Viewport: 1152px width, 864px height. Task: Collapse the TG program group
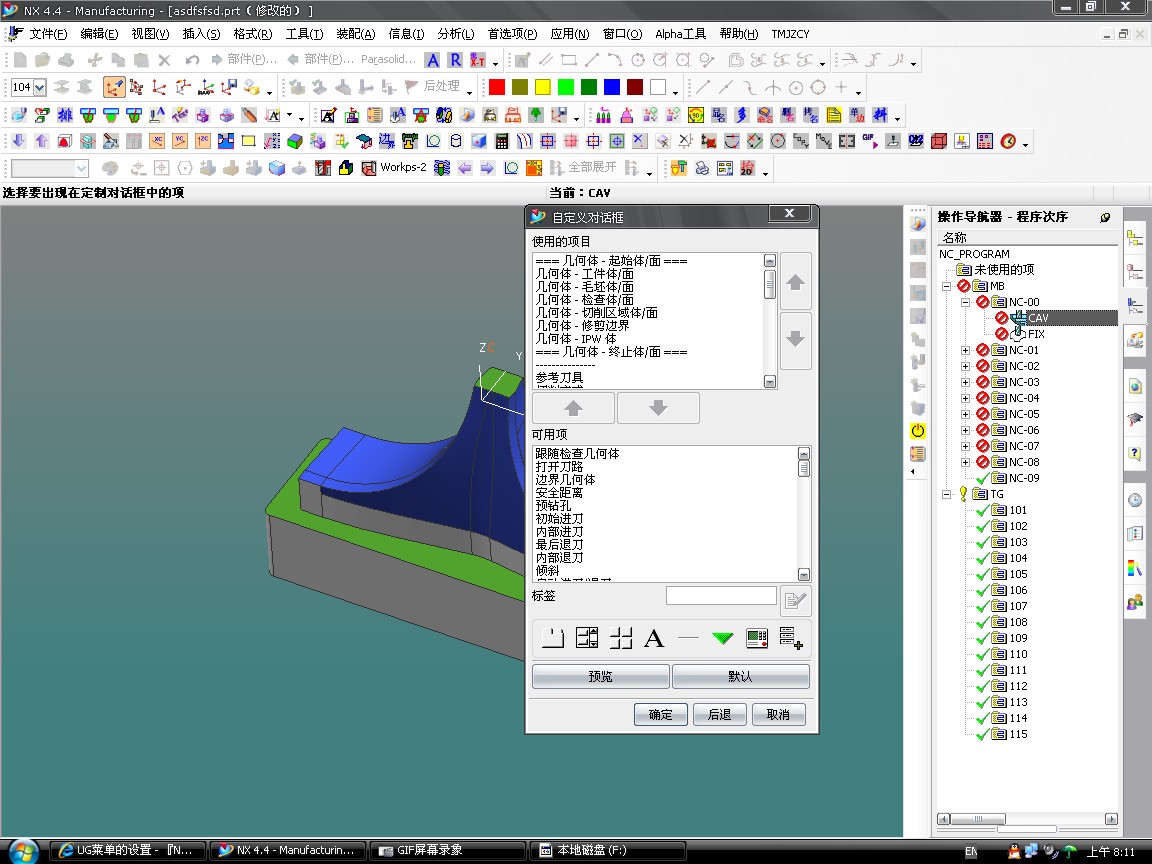[x=947, y=494]
